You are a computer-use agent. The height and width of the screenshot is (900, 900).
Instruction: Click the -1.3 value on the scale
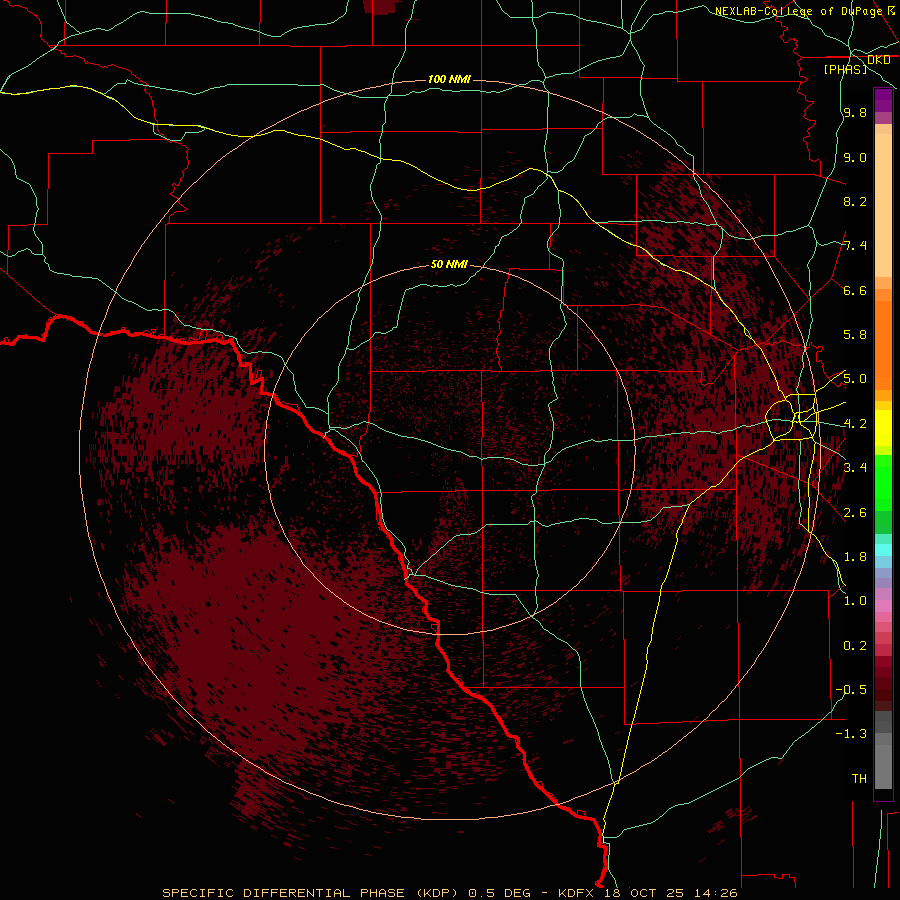click(851, 734)
